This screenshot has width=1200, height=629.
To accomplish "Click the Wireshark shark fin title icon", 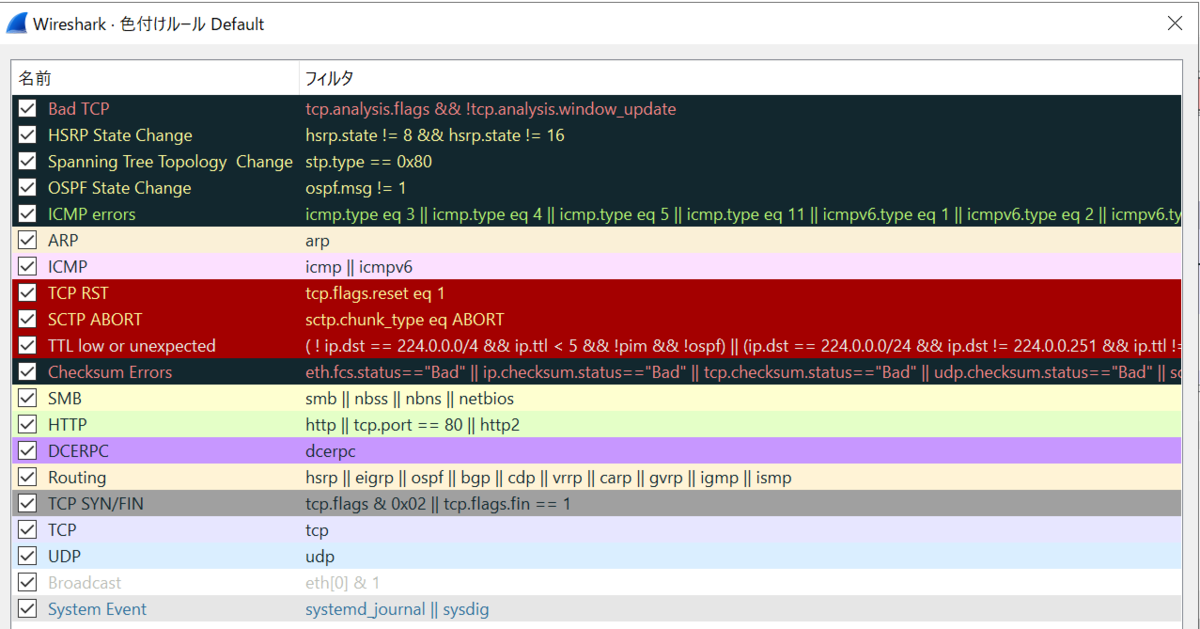I will pos(16,22).
